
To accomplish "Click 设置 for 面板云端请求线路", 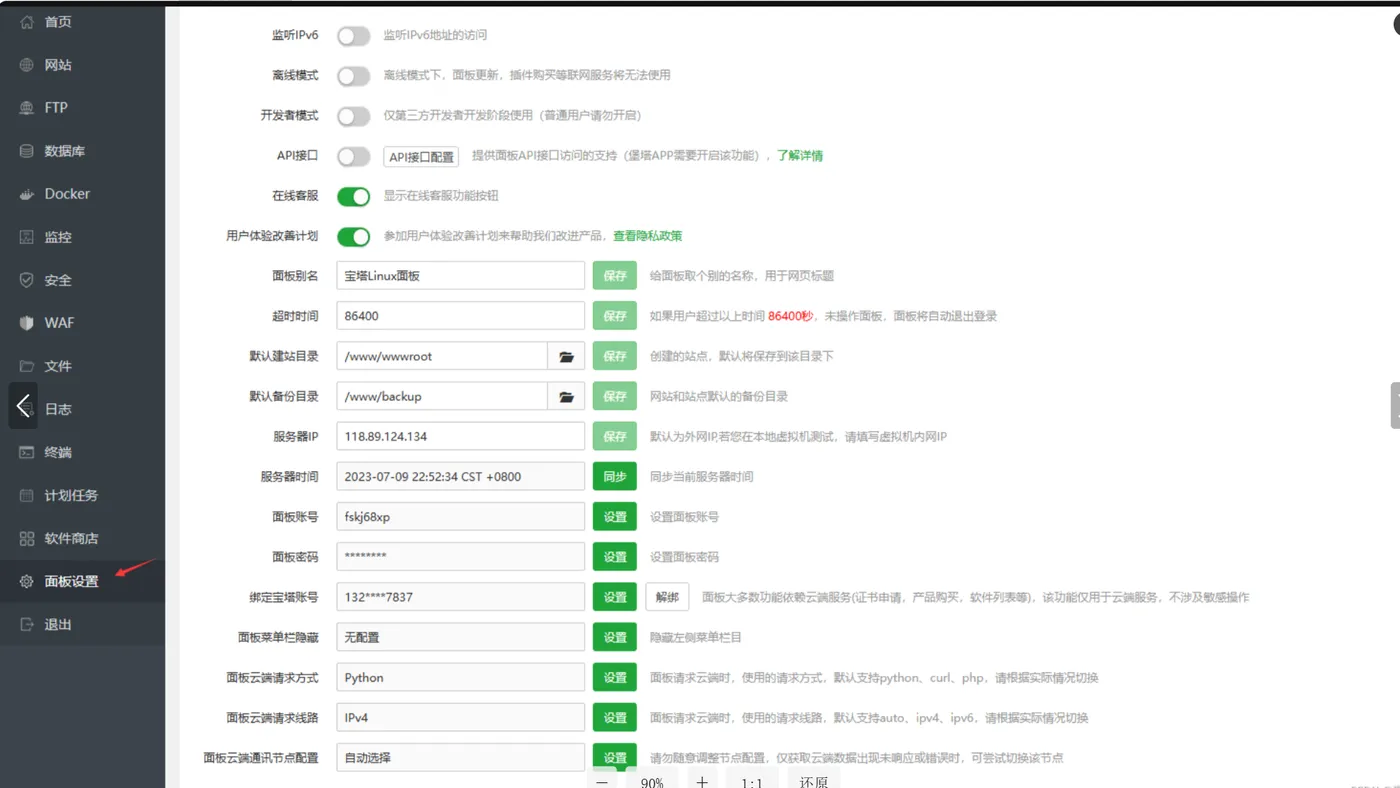I will (615, 718).
